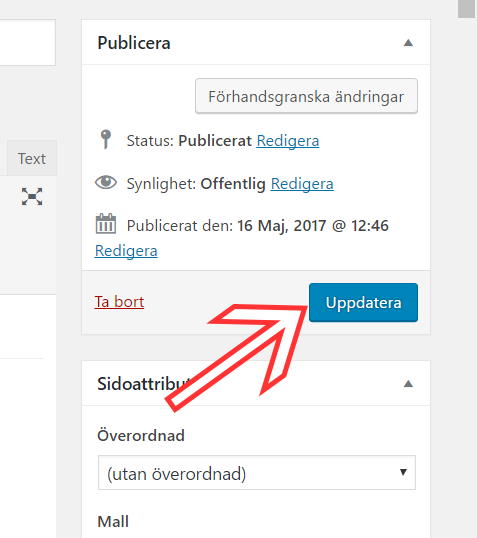Click the blue Uppdatera button
Viewport: 477px width, 538px height.
click(x=363, y=303)
